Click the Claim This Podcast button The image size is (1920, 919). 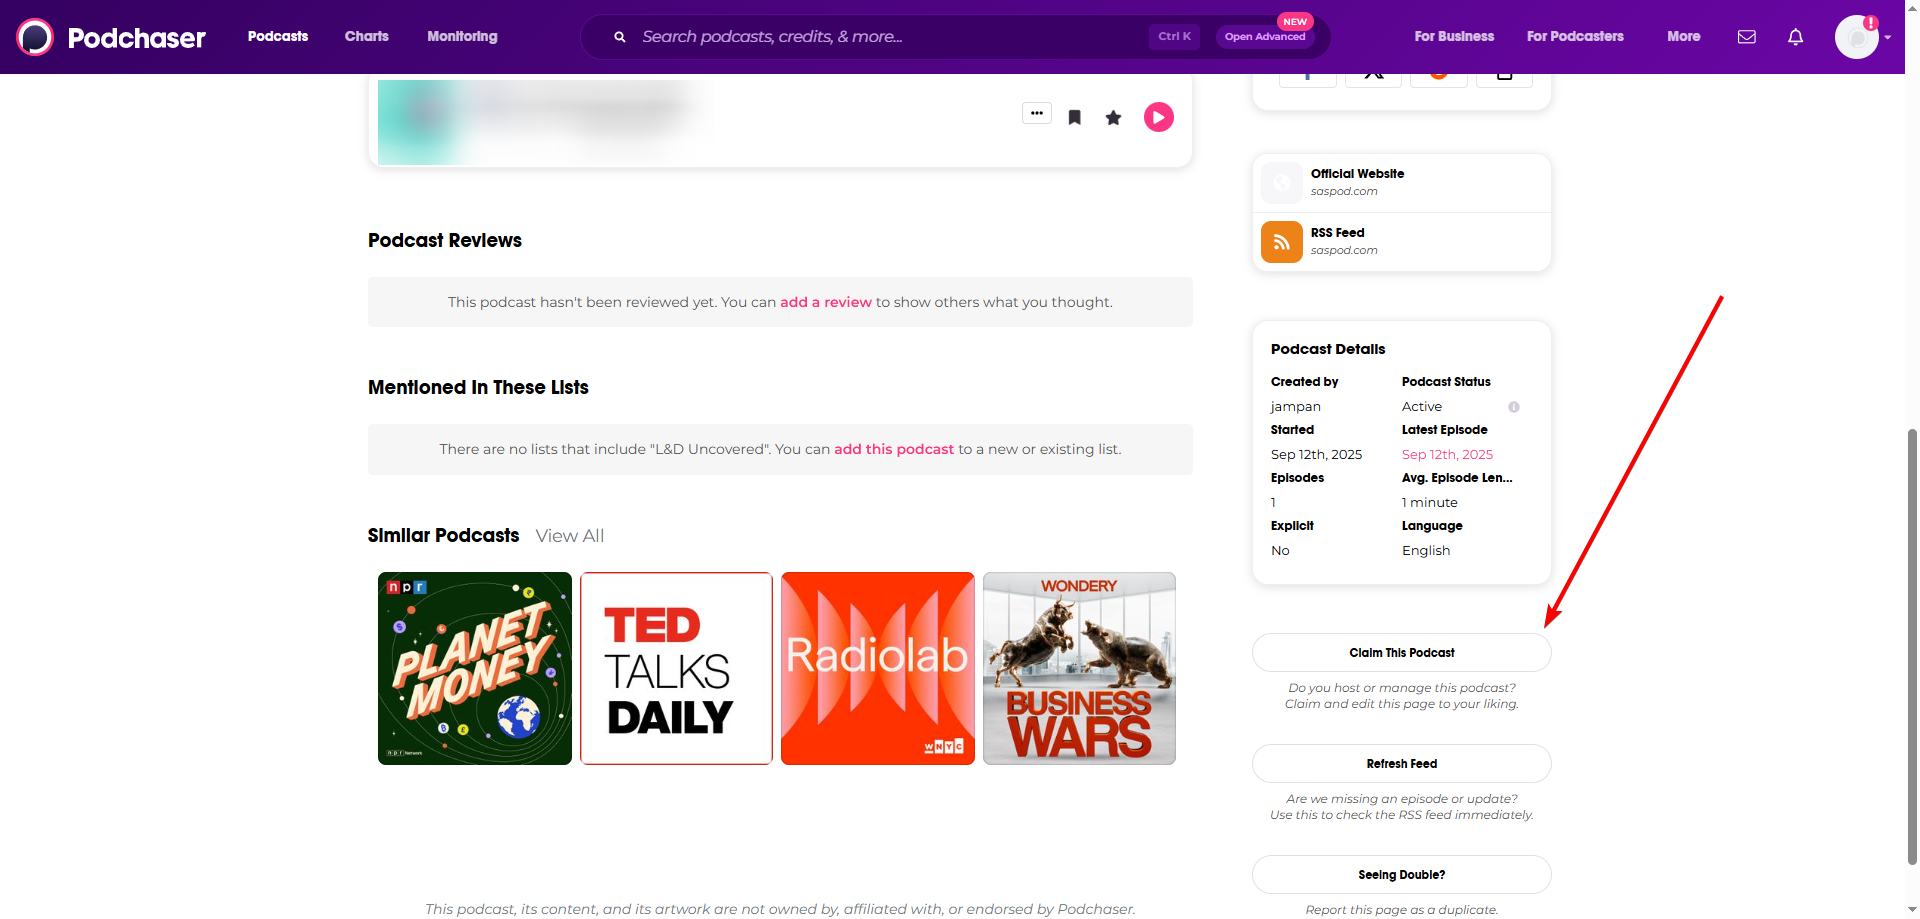[x=1401, y=653]
